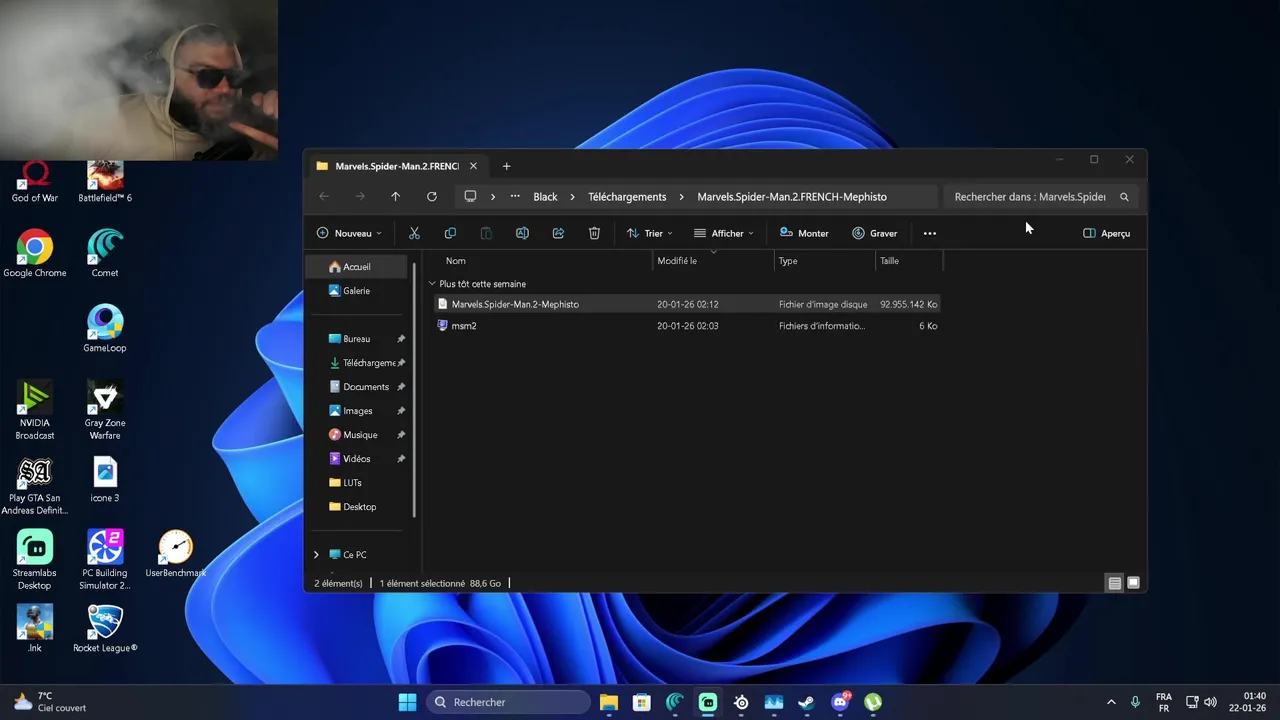Click Black in the address breadcrumb
Screen dimensions: 1280x720
click(545, 197)
